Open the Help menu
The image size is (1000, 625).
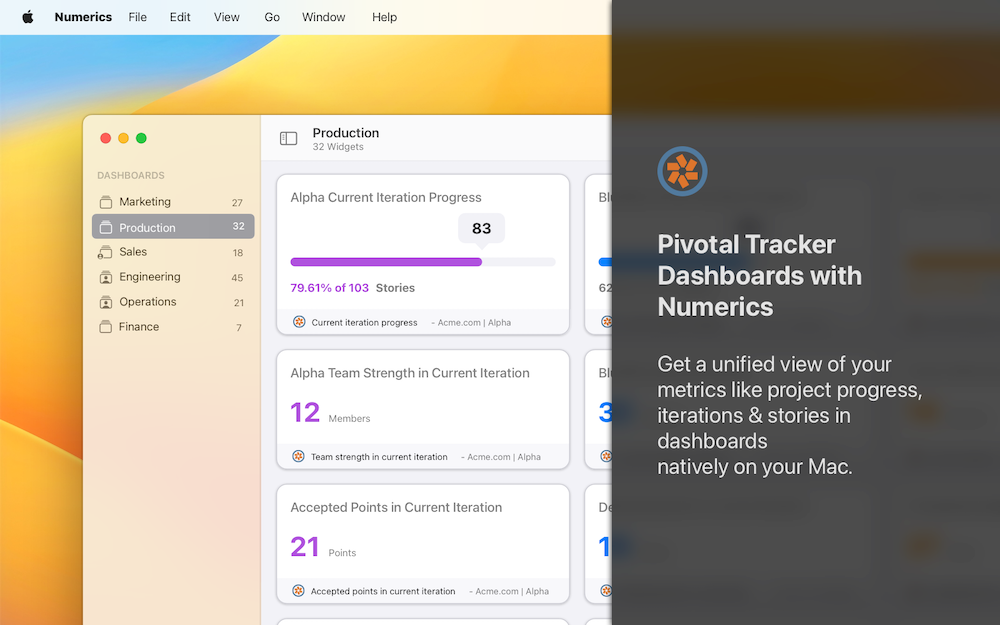click(x=384, y=17)
